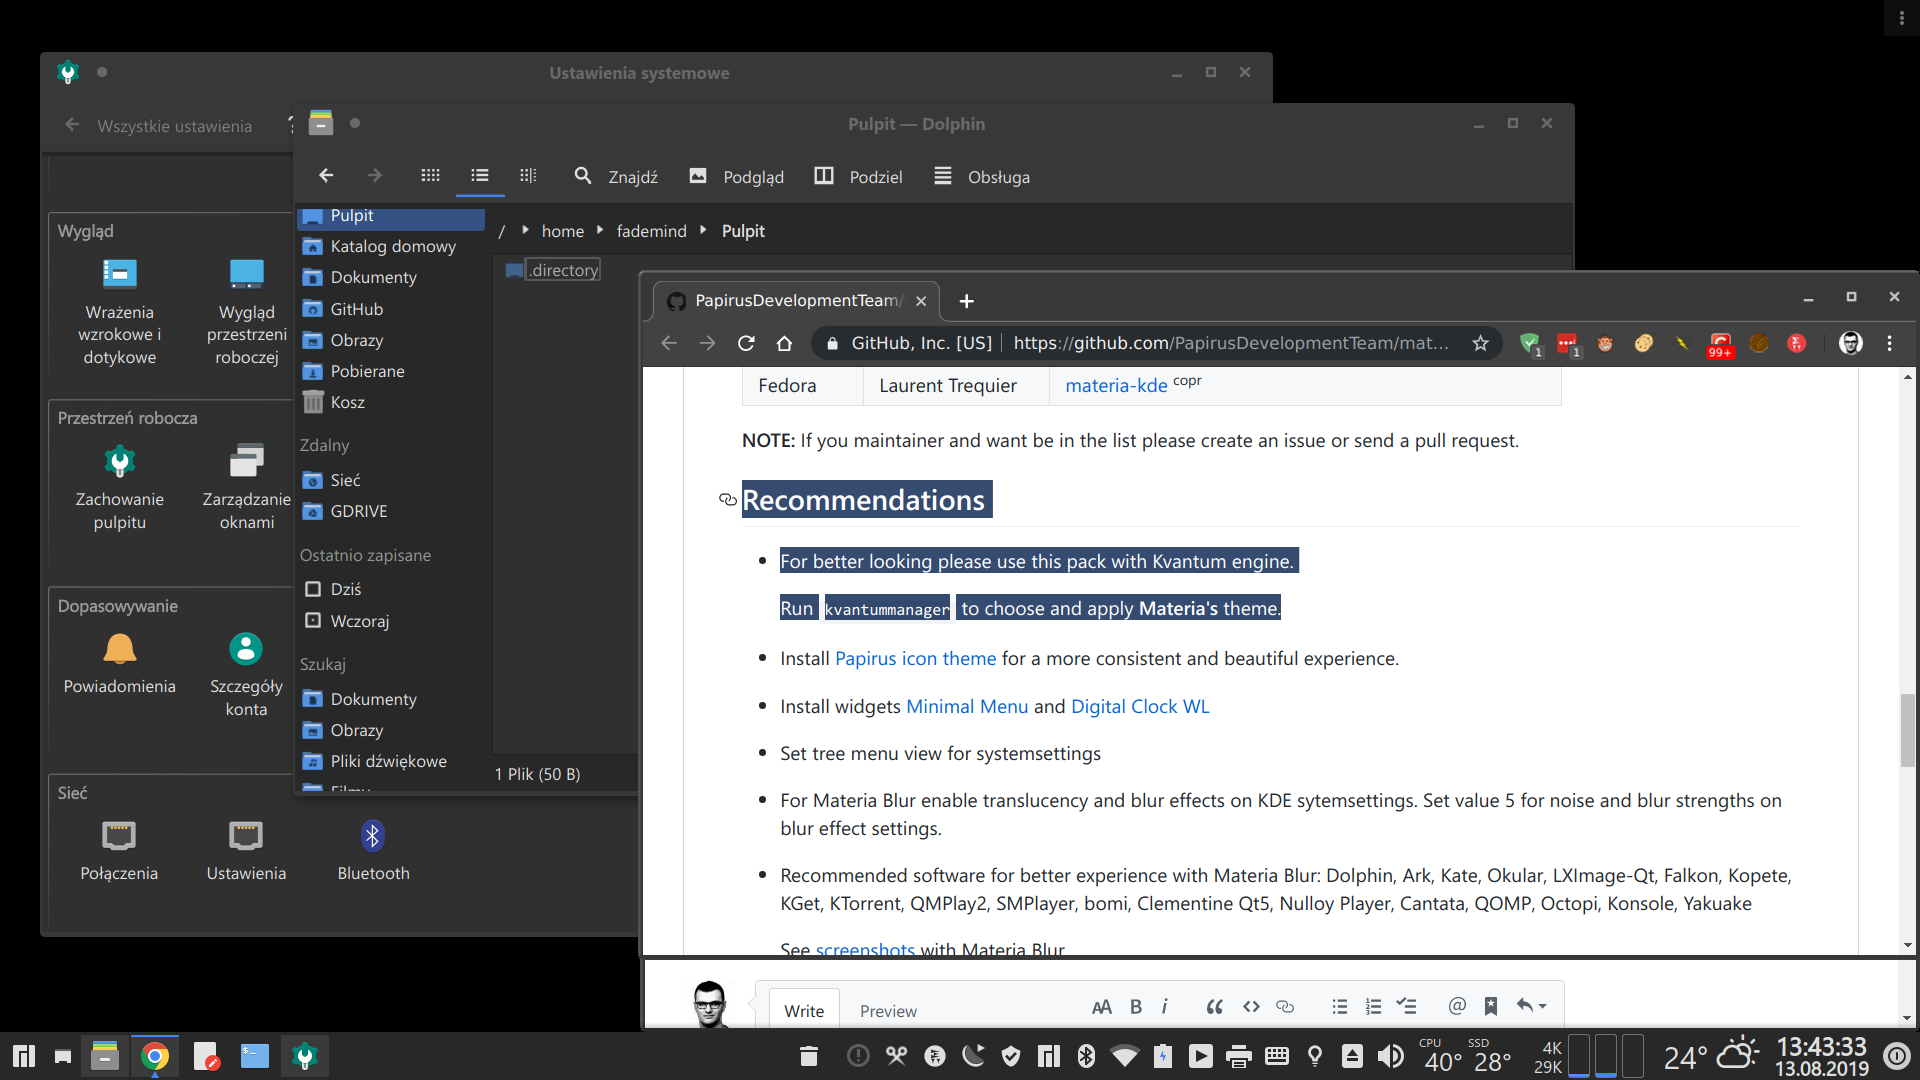The width and height of the screenshot is (1920, 1080).
Task: Apply bold formatting in the comment editor
Action: pos(1135,1006)
